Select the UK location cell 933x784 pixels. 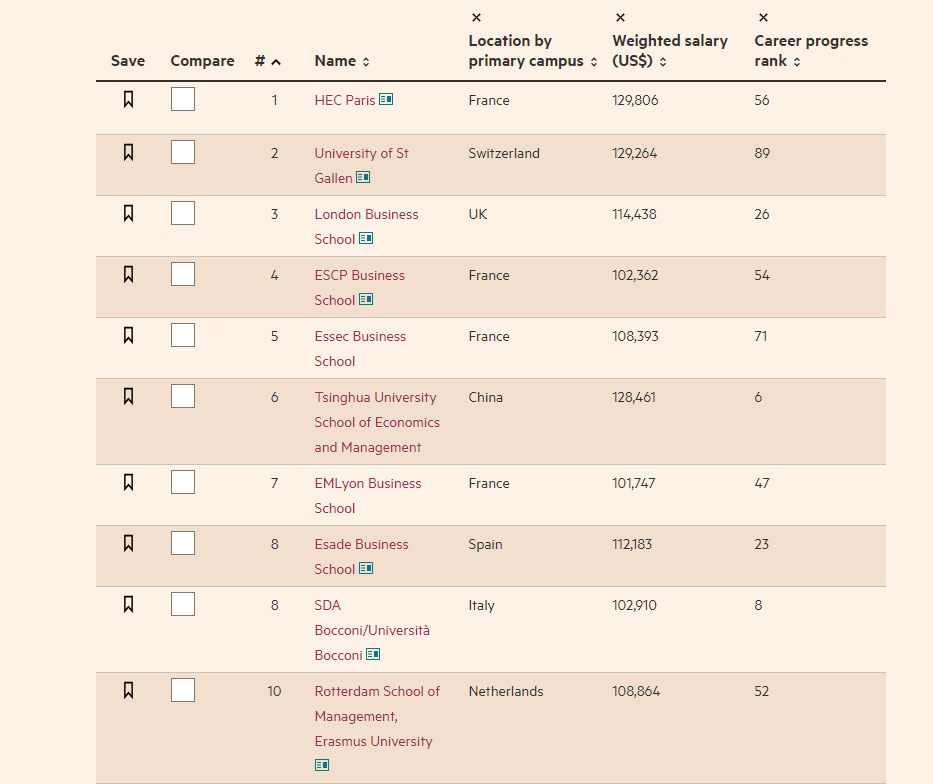tap(478, 214)
